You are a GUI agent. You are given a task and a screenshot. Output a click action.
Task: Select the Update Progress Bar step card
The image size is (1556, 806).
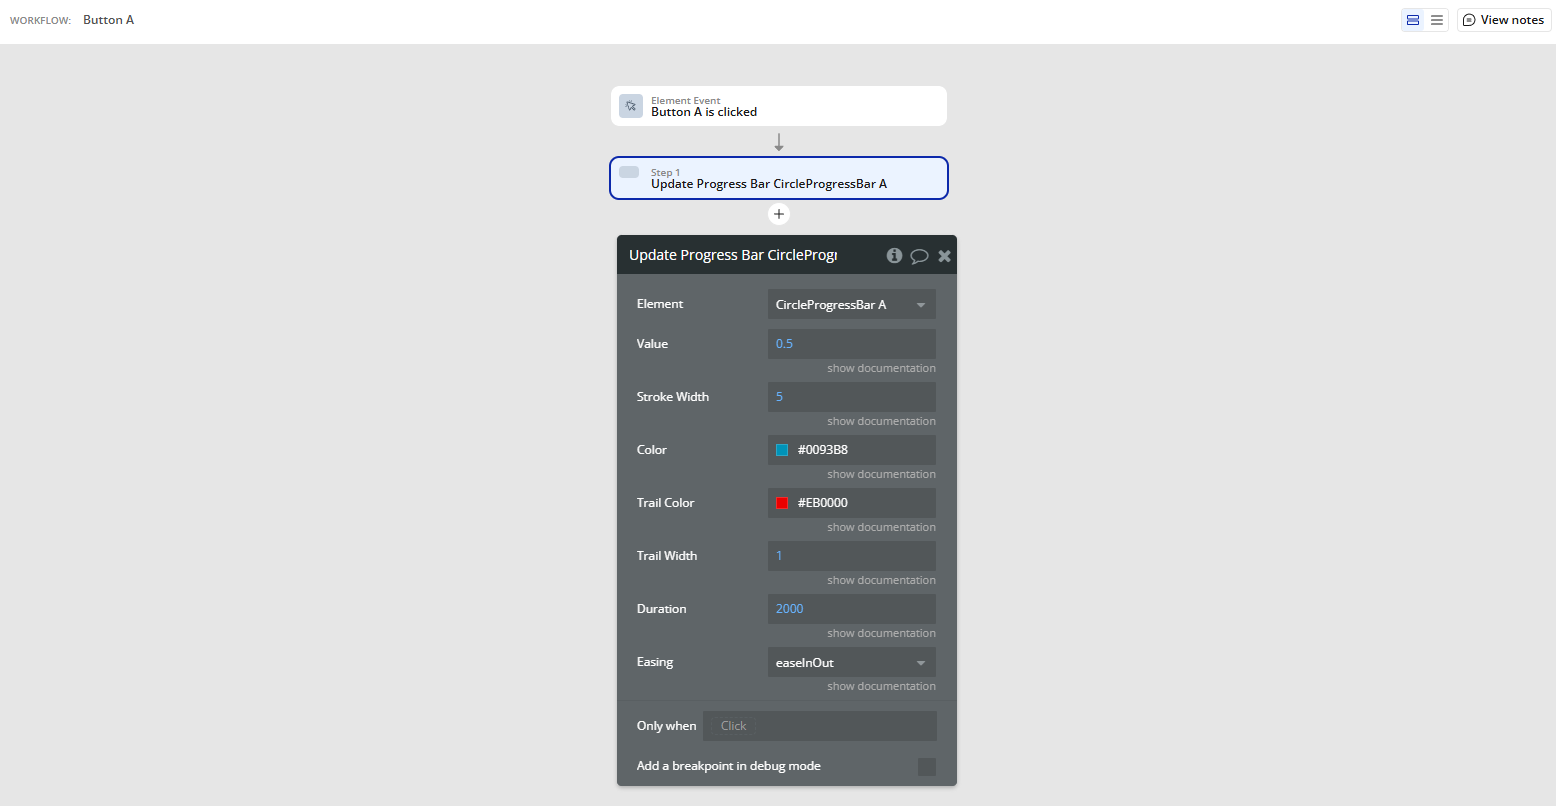779,178
